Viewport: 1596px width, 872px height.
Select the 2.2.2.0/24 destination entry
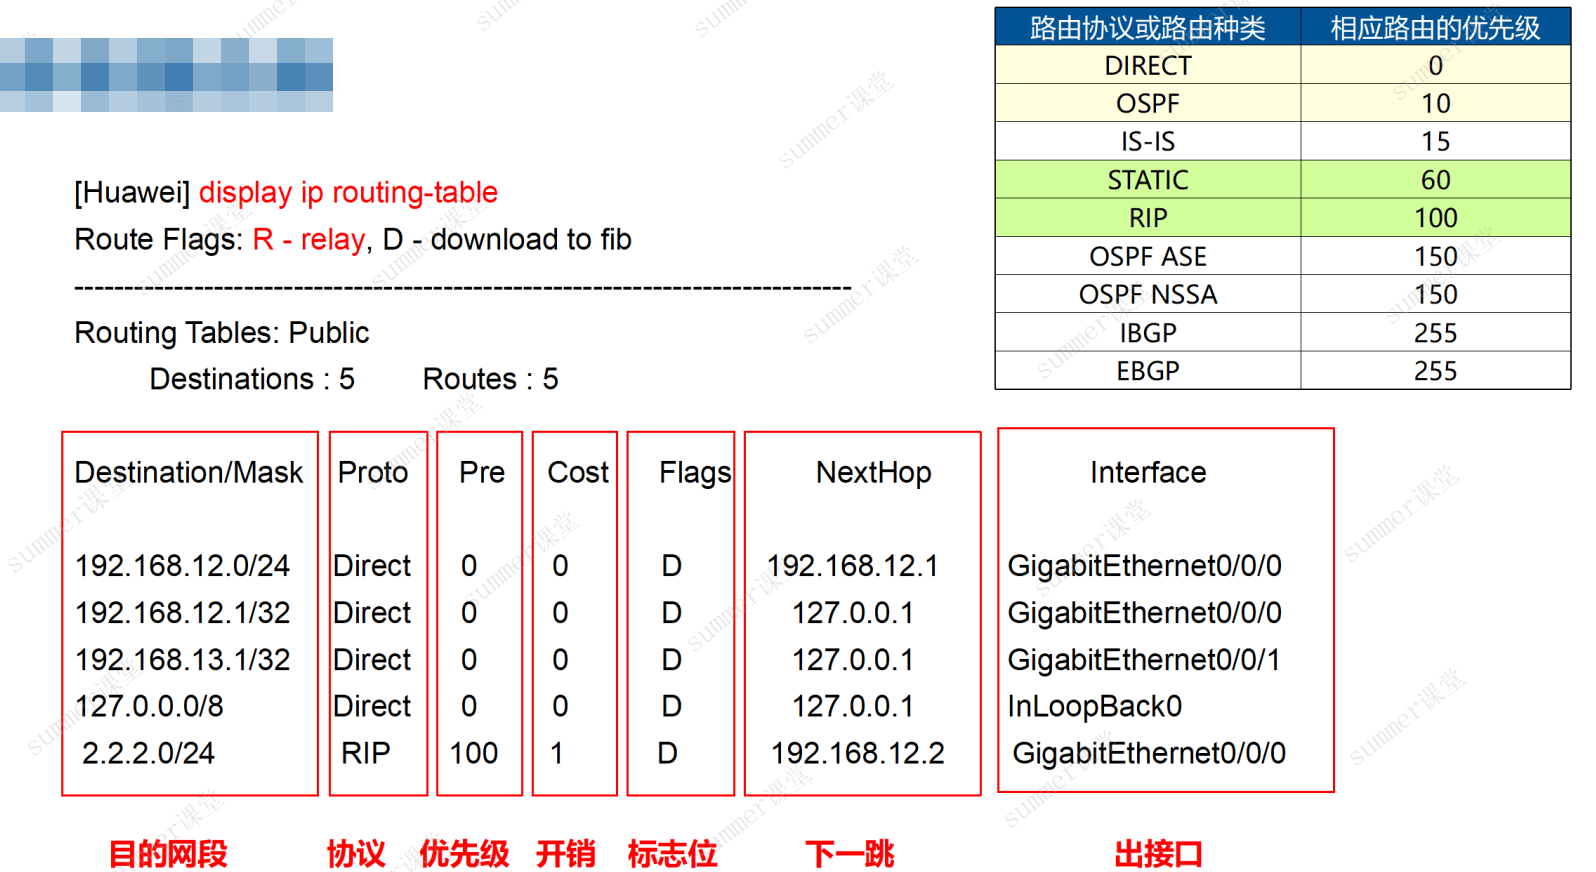pyautogui.click(x=148, y=753)
